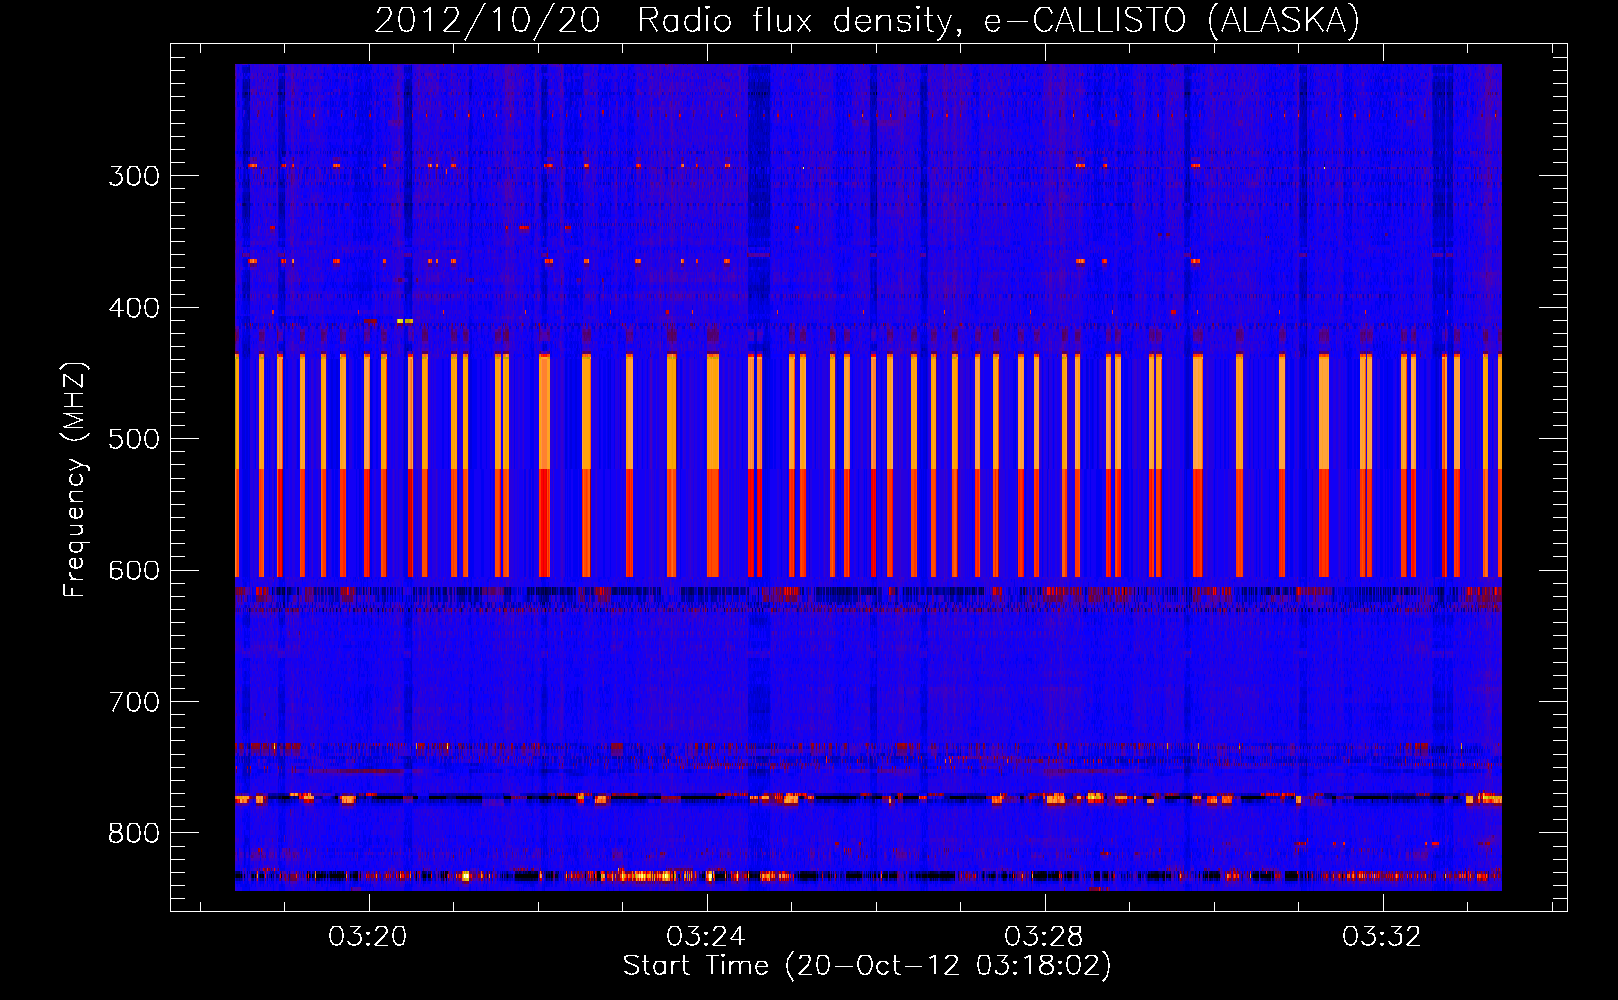Click the 03:24 time axis label

(706, 937)
